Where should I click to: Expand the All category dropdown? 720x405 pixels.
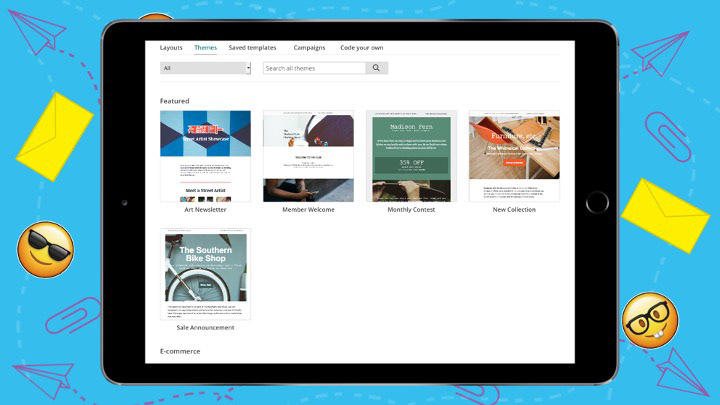[205, 68]
